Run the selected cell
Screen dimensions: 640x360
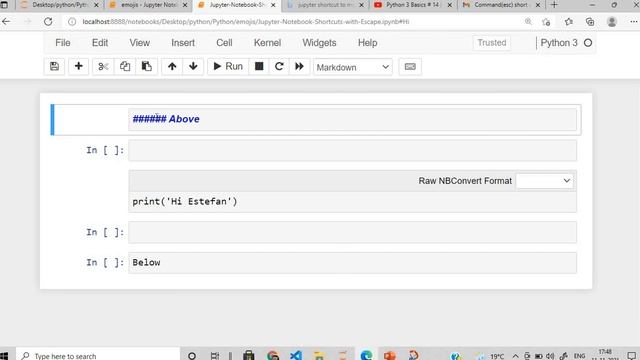coord(228,67)
